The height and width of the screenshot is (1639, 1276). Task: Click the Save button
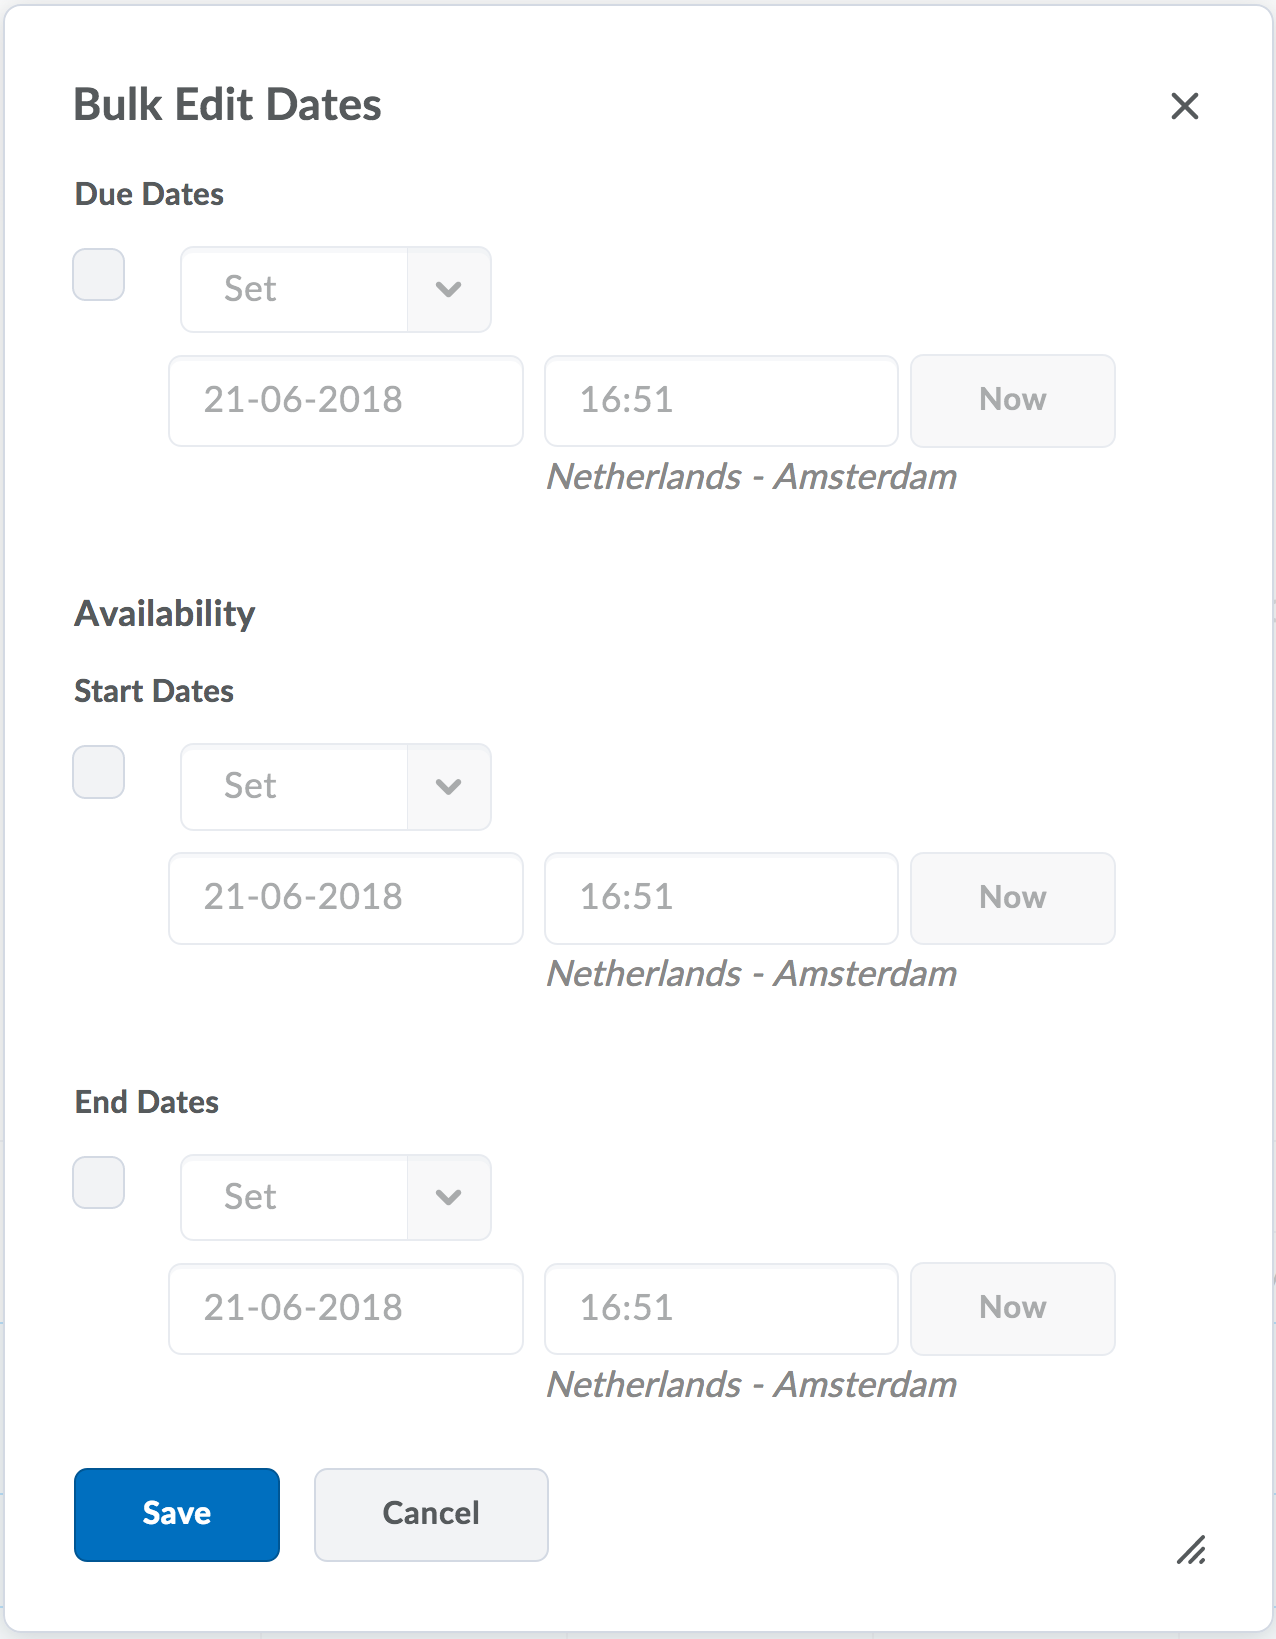click(x=177, y=1514)
